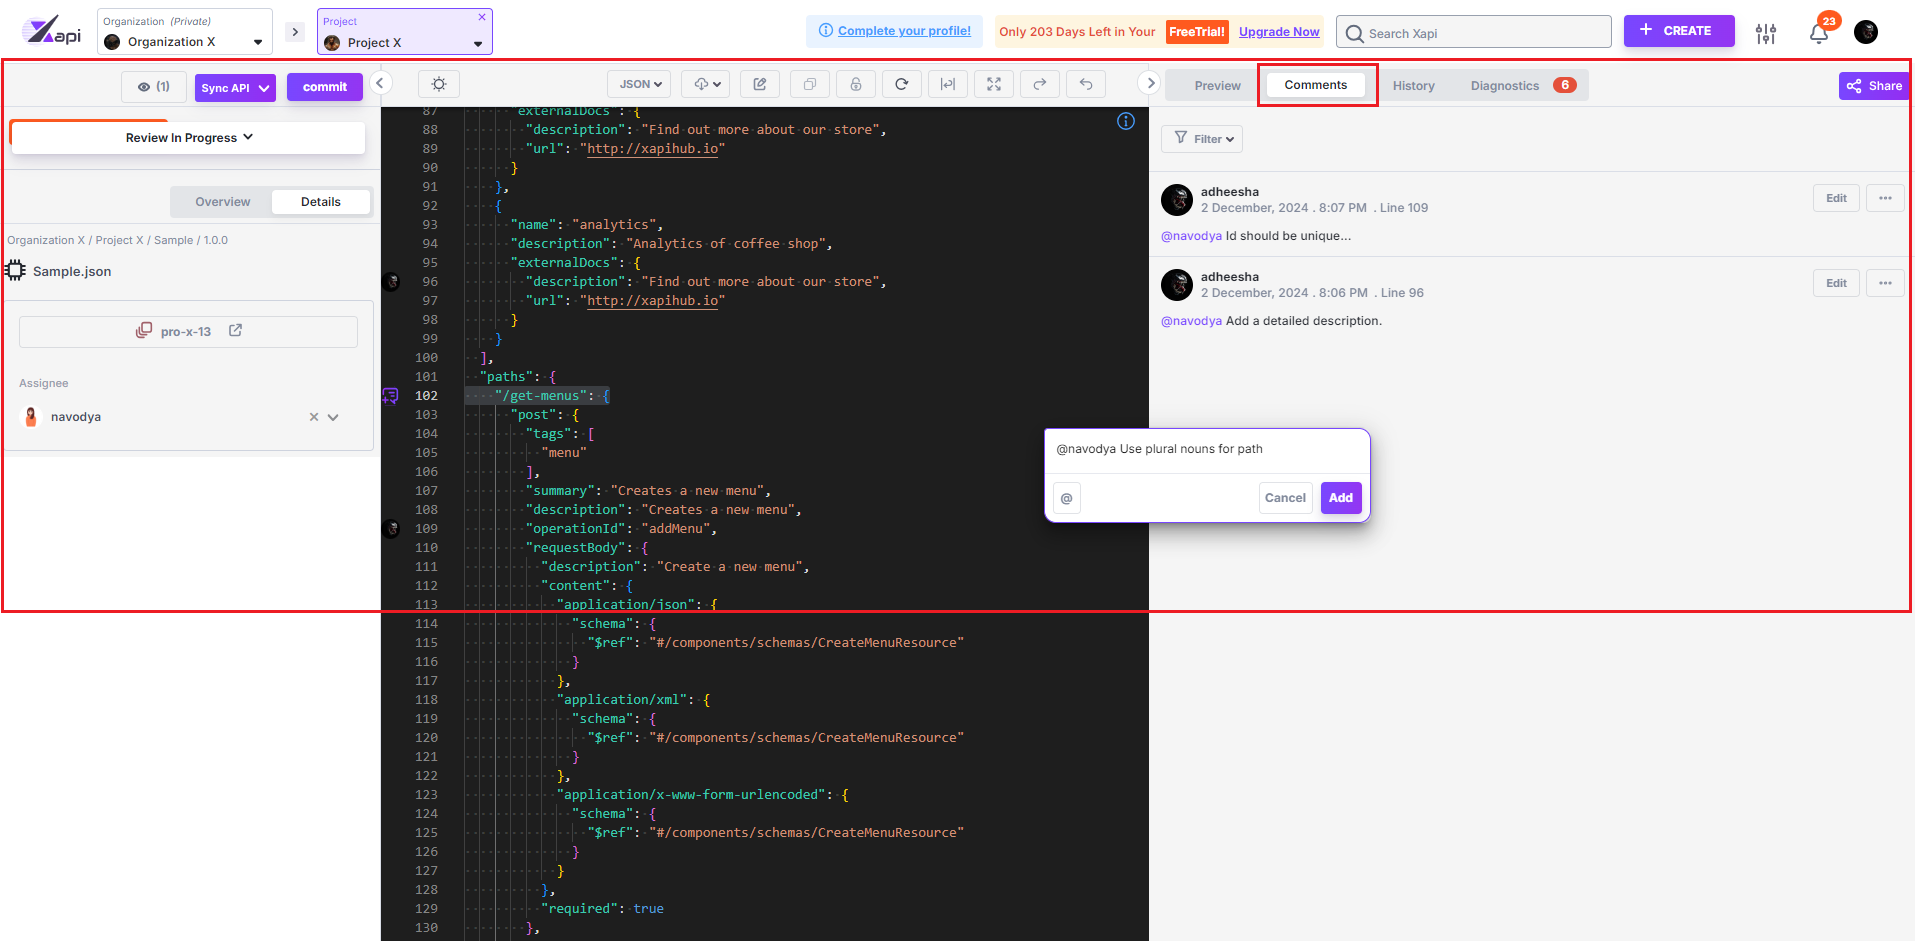Click the edit pencil icon in toolbar
1915x941 pixels.
(760, 84)
